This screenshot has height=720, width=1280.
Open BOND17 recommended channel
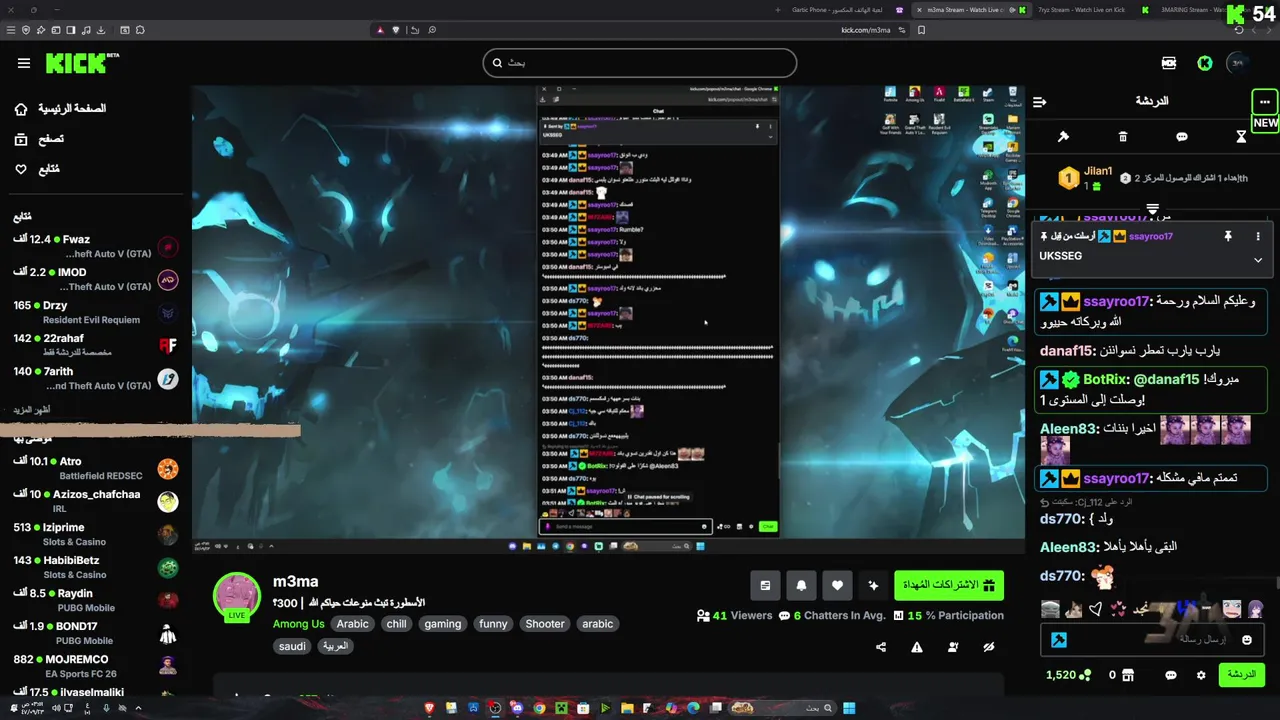pyautogui.click(x=95, y=633)
